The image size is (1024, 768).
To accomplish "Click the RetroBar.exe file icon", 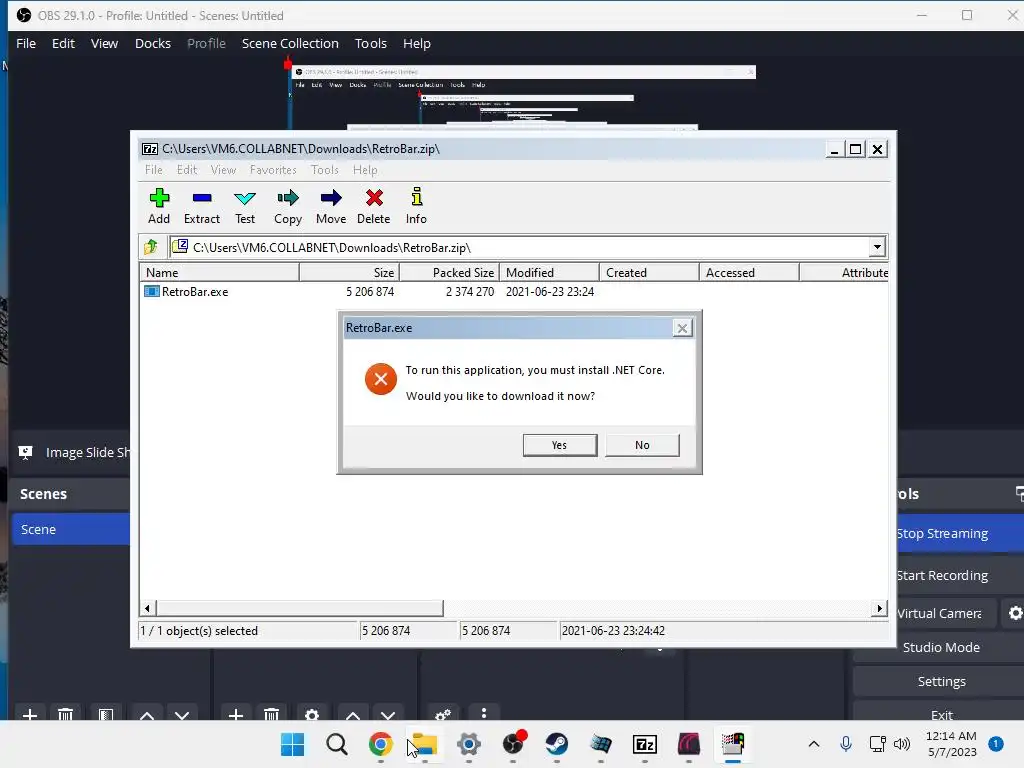I will [152, 291].
